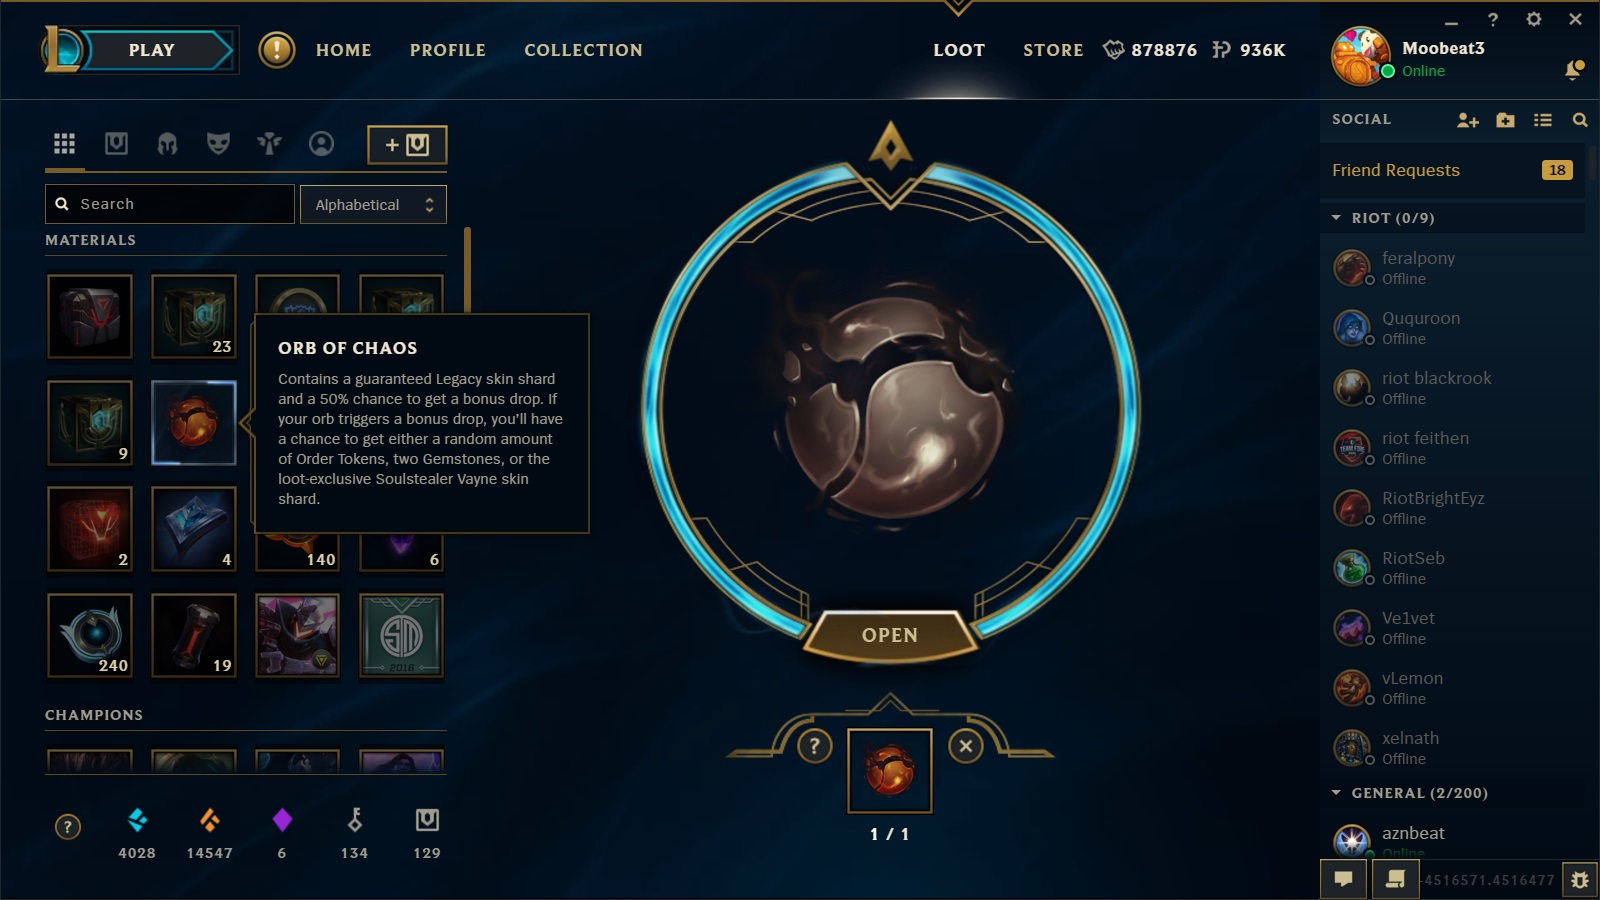Filter loot by ward skins icon
1600x900 pixels.
(269, 144)
